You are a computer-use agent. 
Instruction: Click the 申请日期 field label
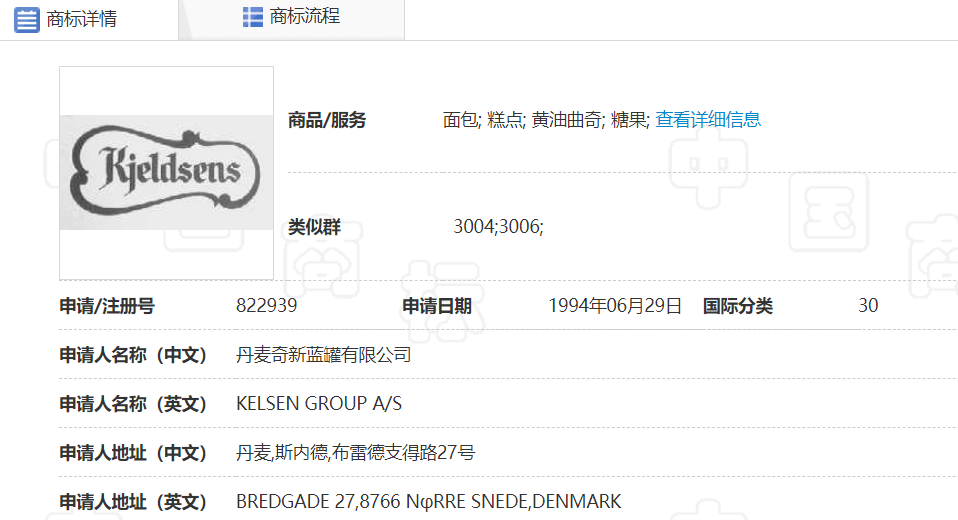(x=437, y=306)
